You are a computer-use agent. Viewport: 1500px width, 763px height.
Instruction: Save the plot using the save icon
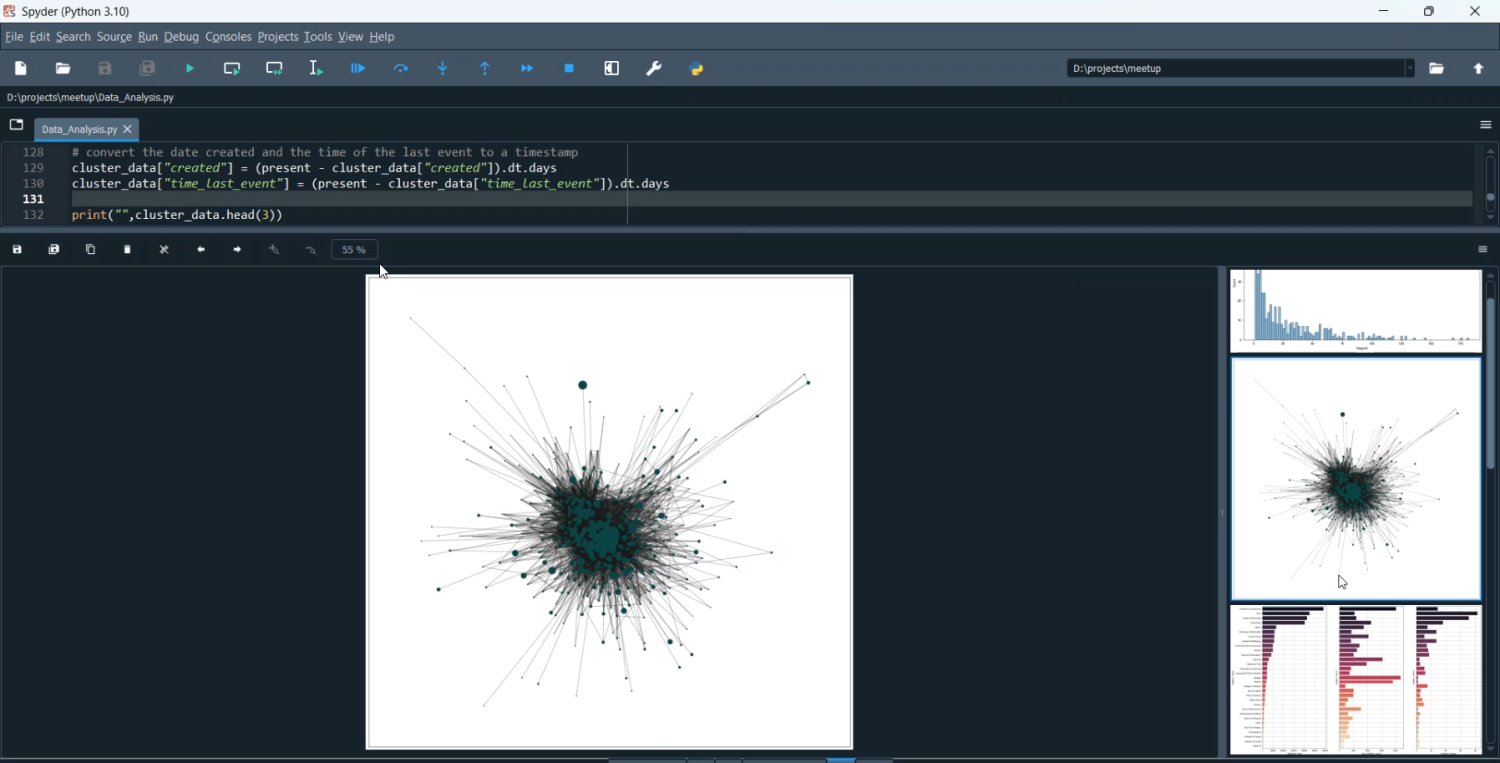(17, 250)
